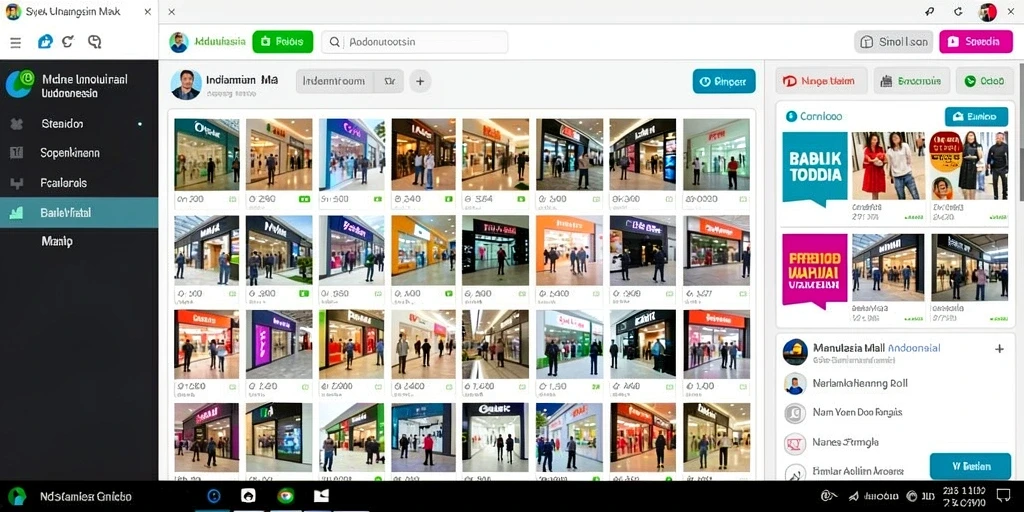The image size is (1024, 512).
Task: Switch to the Nnge Uaiem tab
Action: click(x=821, y=81)
